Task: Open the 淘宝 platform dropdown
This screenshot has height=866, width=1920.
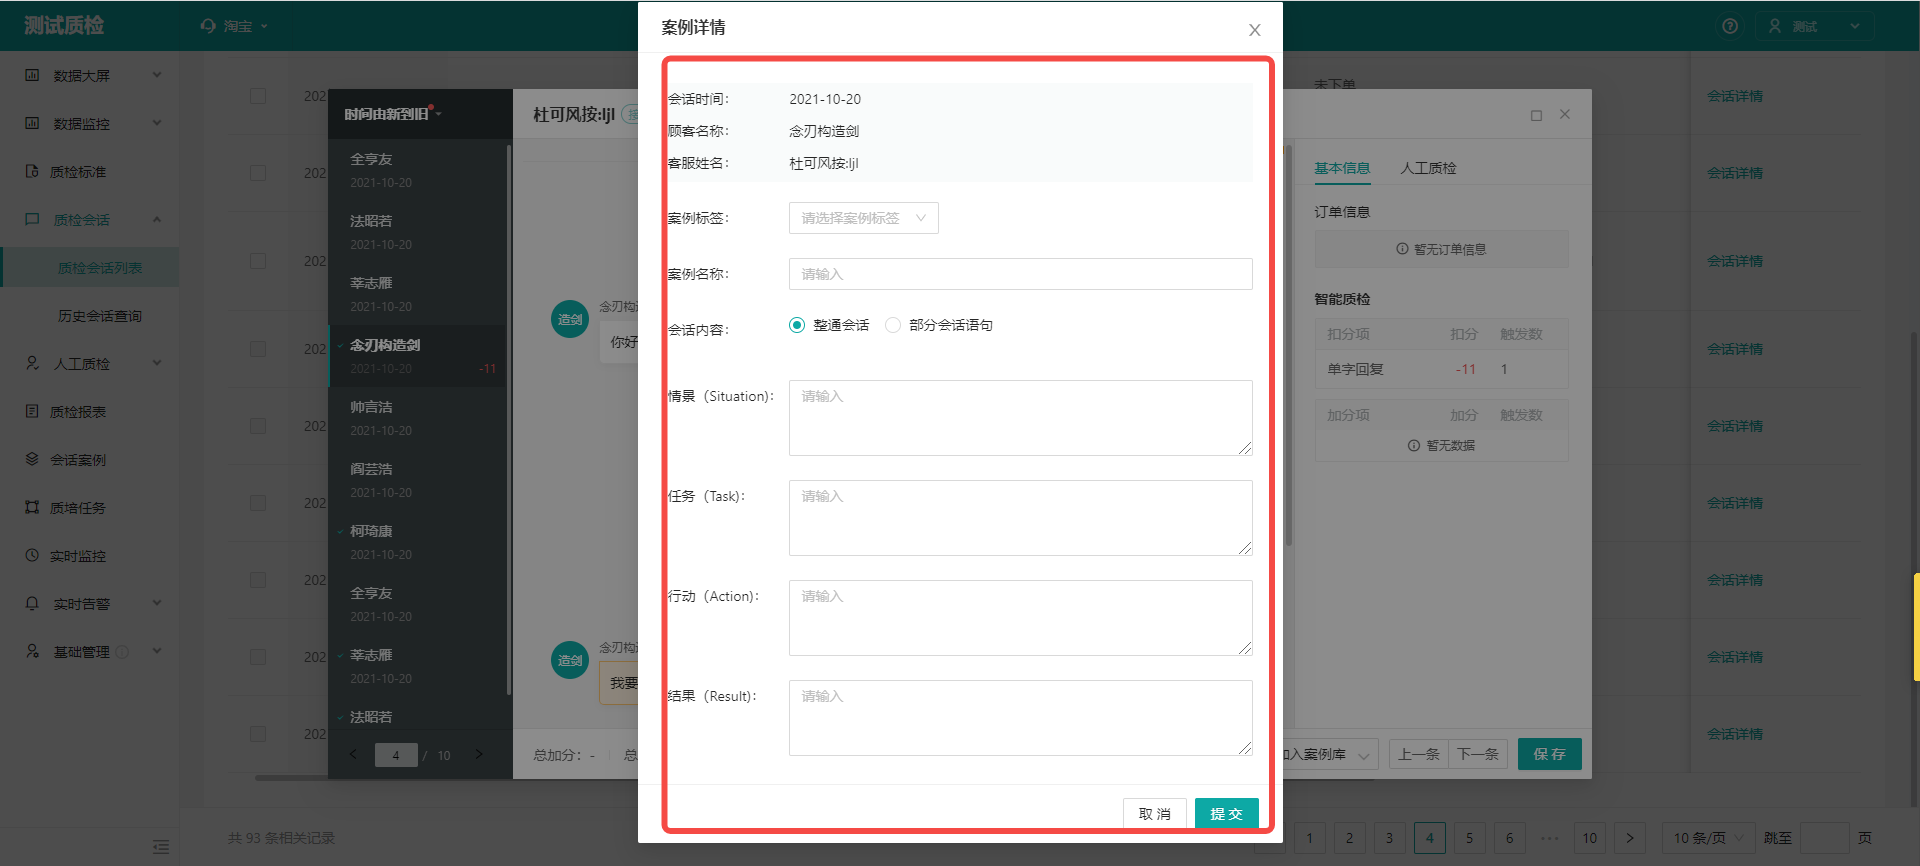Action: [236, 26]
